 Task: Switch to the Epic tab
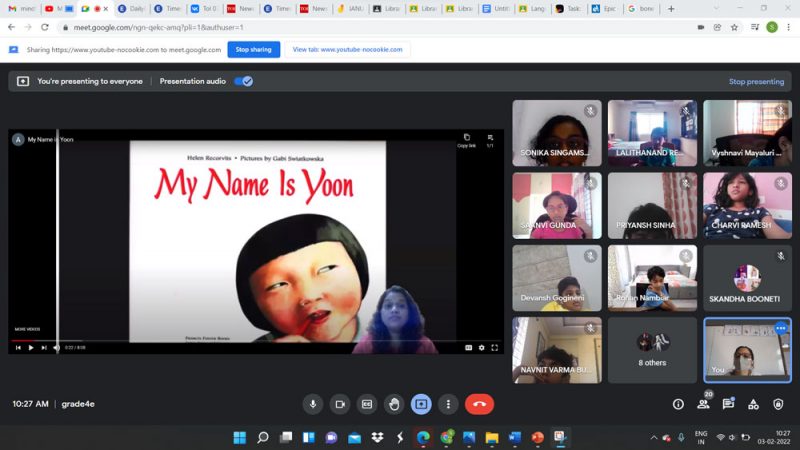coord(604,9)
